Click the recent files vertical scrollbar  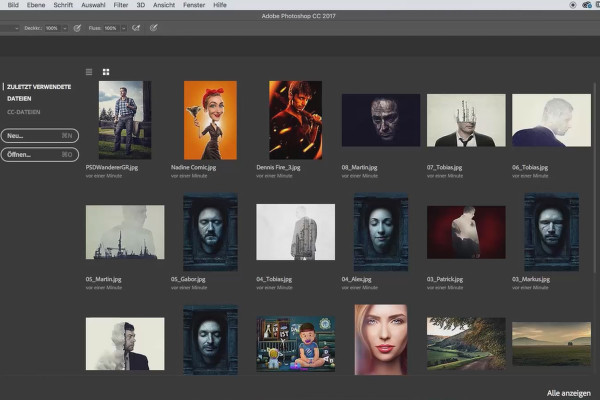pyautogui.click(x=594, y=178)
